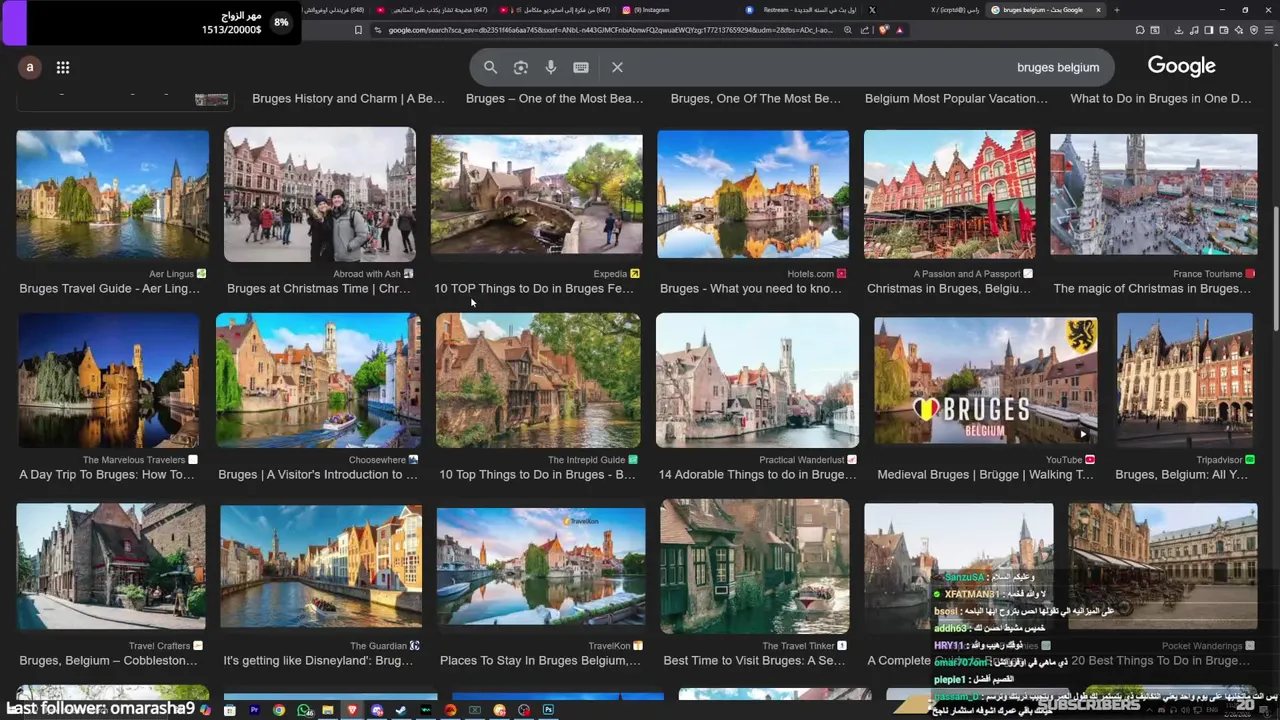Open the Google apps grid icon
Image resolution: width=1280 pixels, height=720 pixels.
(63, 67)
